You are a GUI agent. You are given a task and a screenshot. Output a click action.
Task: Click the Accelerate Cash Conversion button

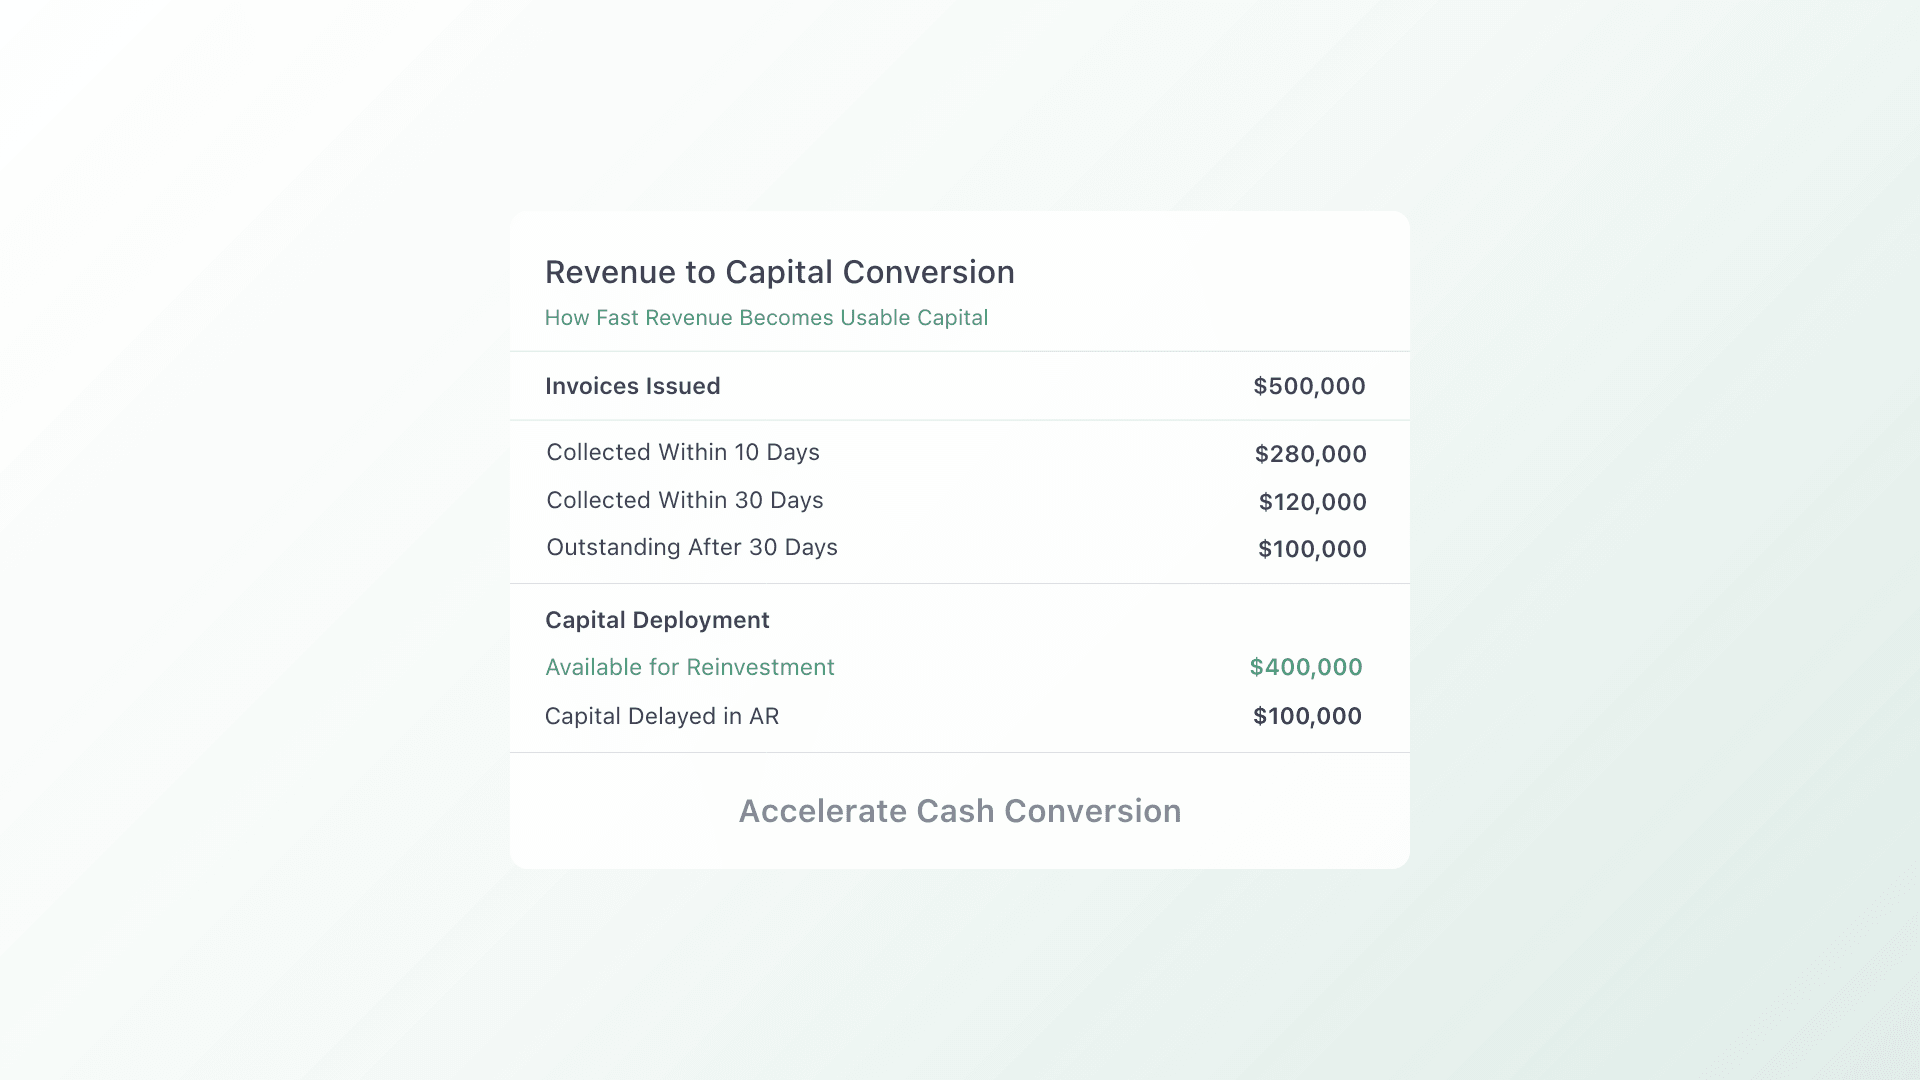pos(959,811)
